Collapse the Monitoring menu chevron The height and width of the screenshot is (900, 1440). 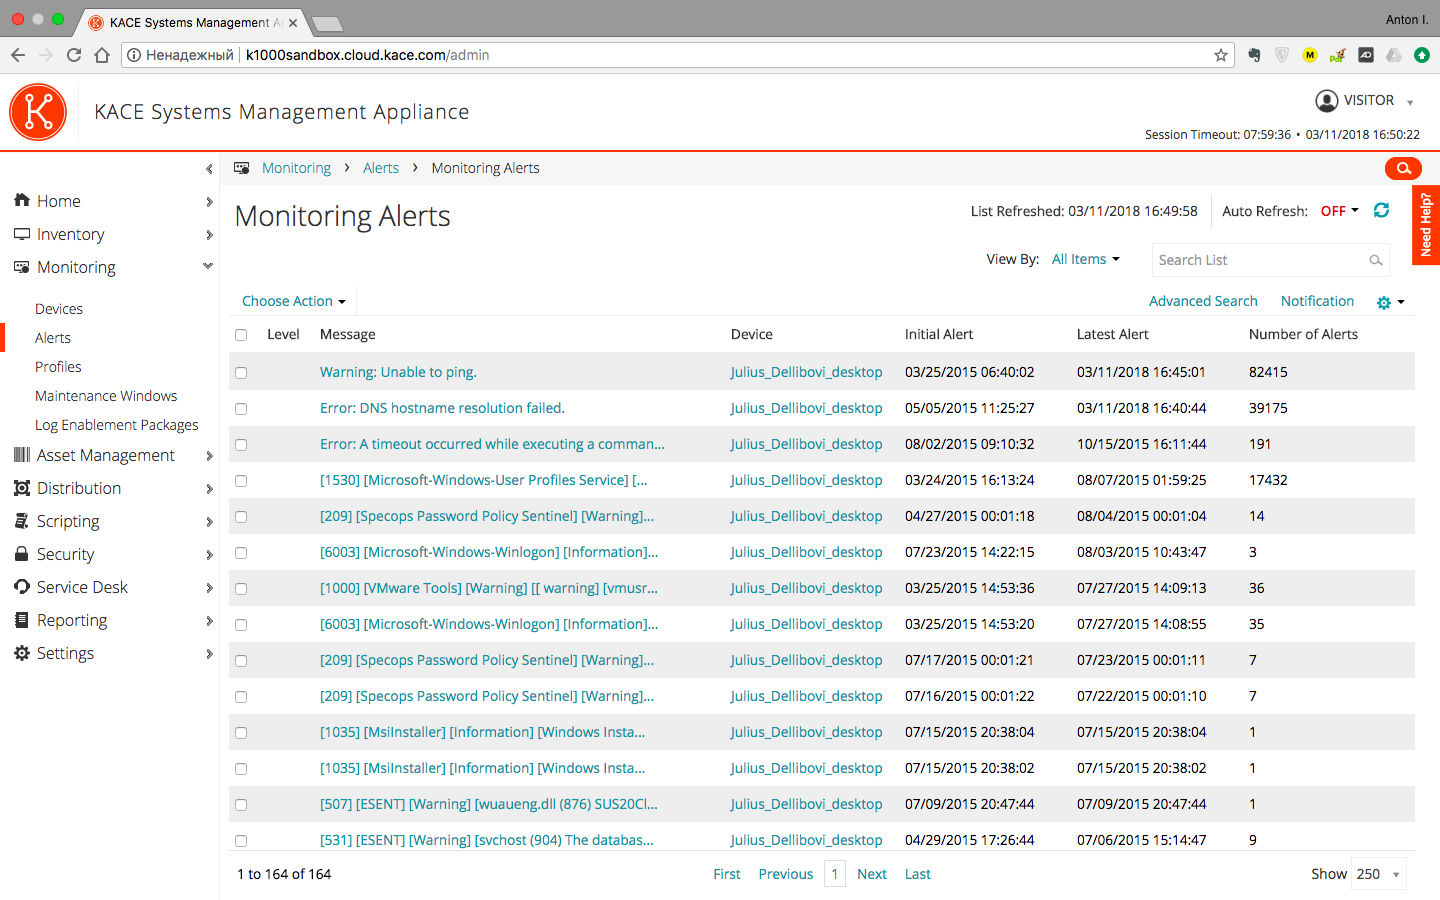coord(208,266)
